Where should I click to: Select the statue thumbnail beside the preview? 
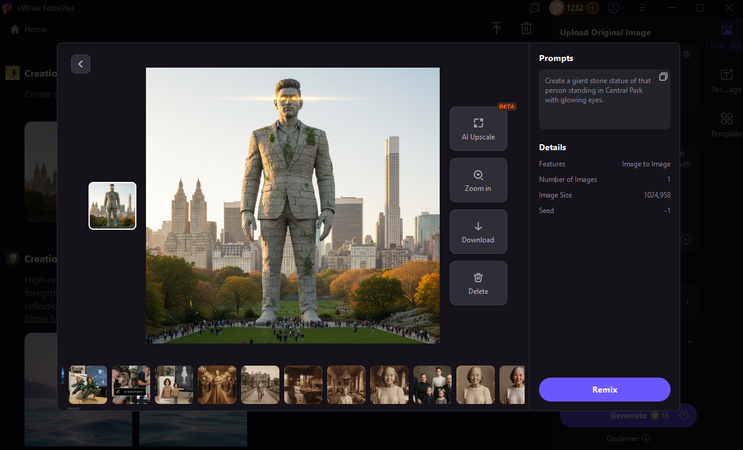tap(112, 206)
